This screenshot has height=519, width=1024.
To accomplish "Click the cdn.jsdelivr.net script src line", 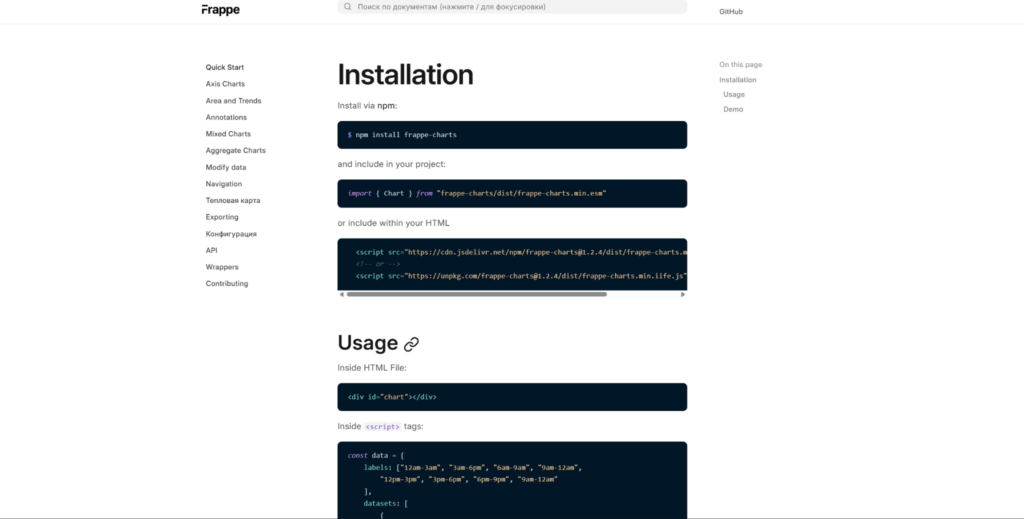I will click(521, 252).
